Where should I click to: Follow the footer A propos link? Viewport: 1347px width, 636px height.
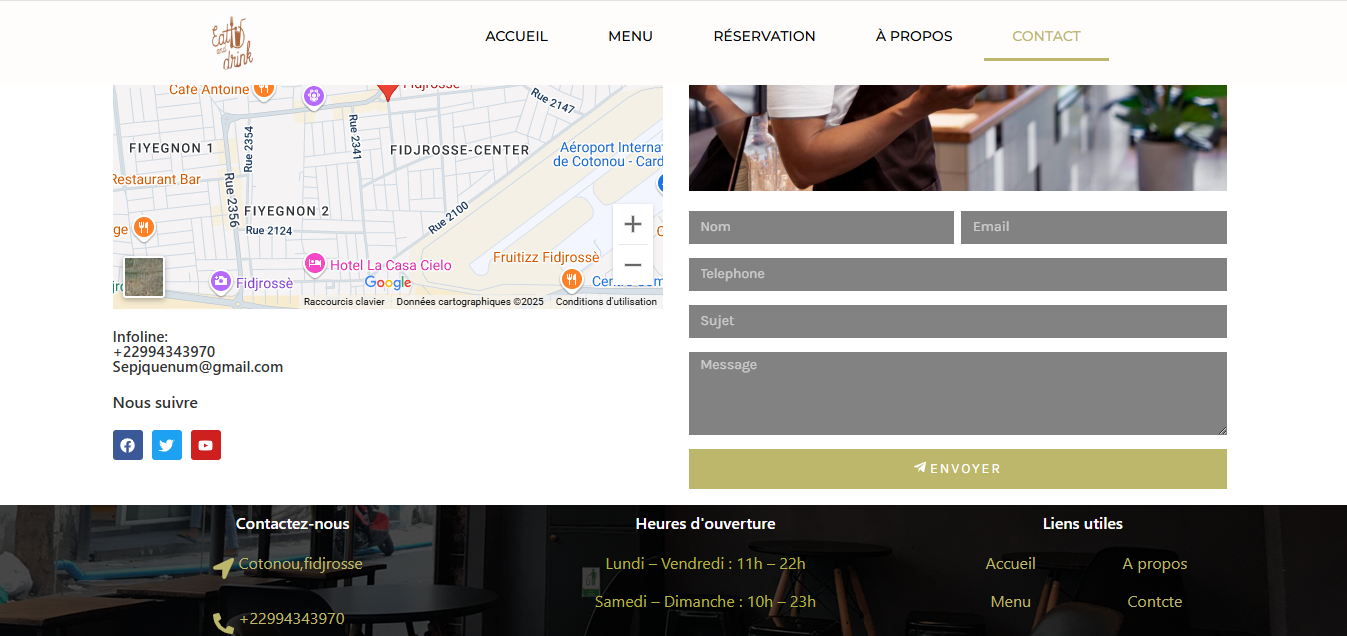[x=1155, y=564]
